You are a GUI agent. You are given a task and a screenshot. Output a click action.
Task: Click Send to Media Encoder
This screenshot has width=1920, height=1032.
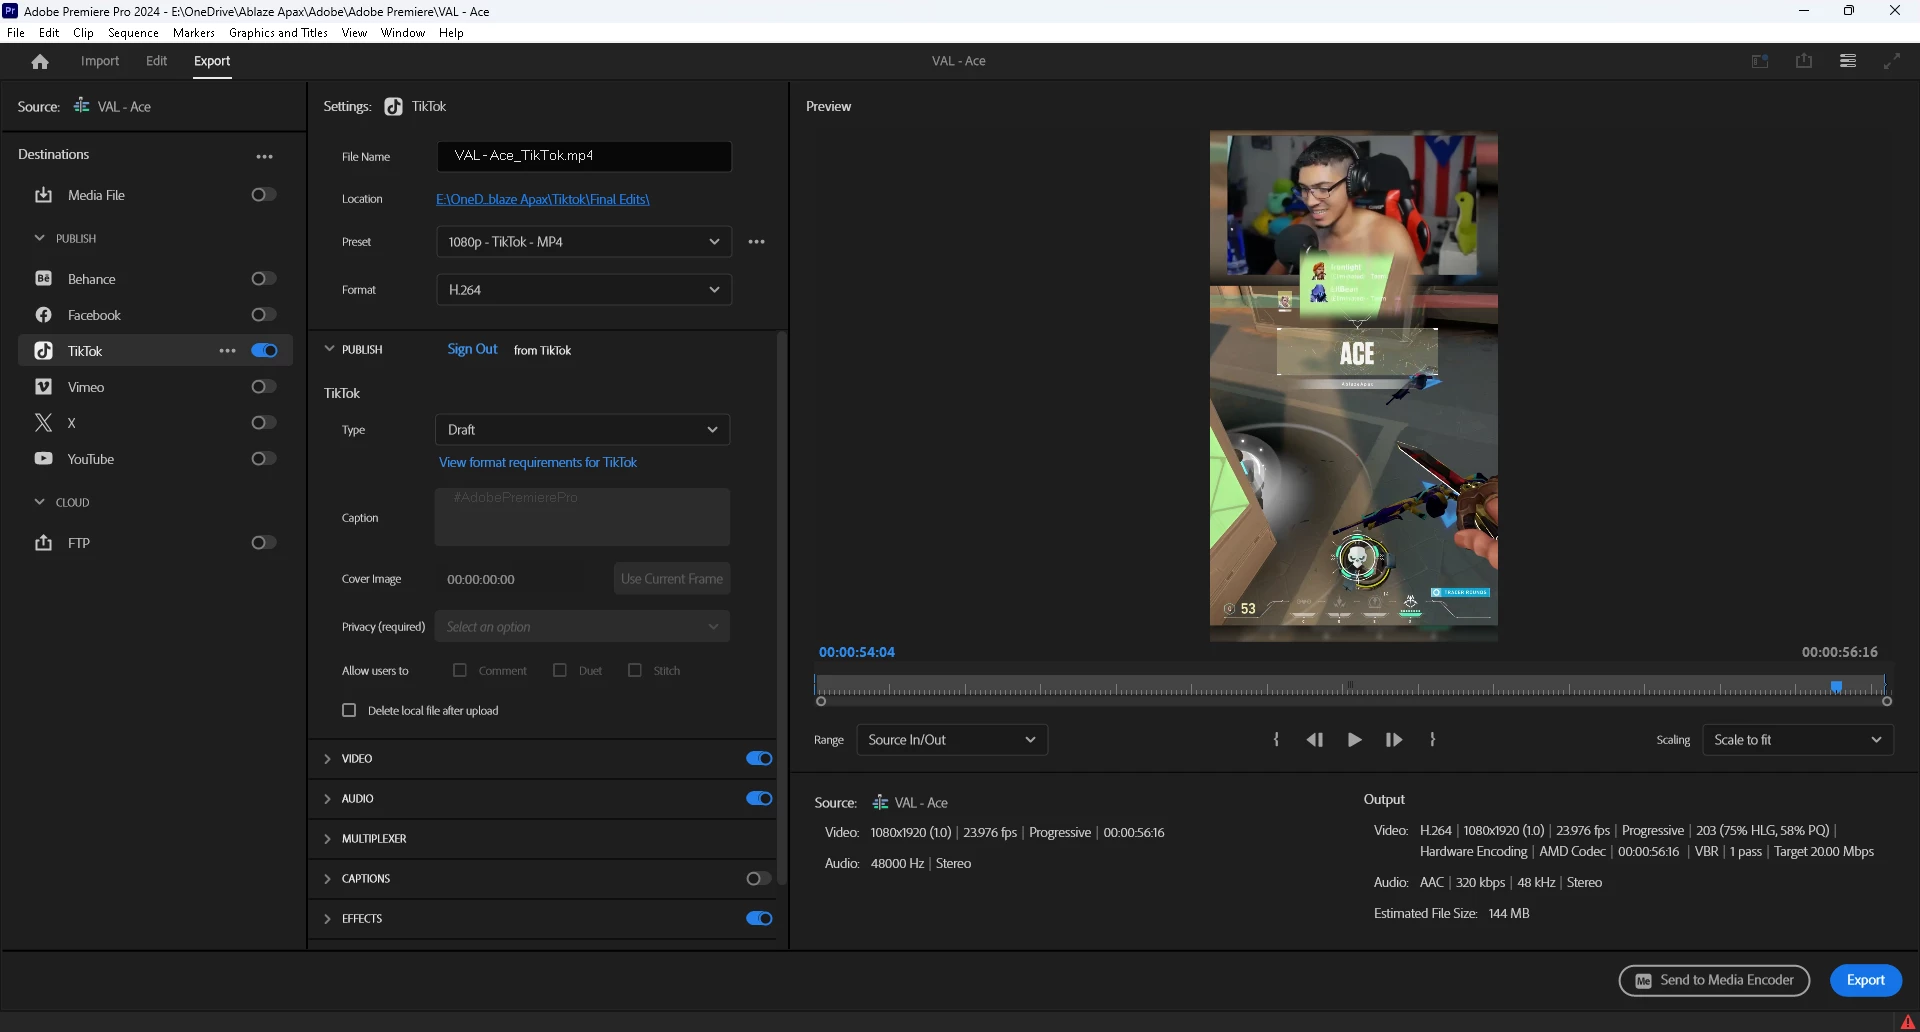pos(1714,980)
